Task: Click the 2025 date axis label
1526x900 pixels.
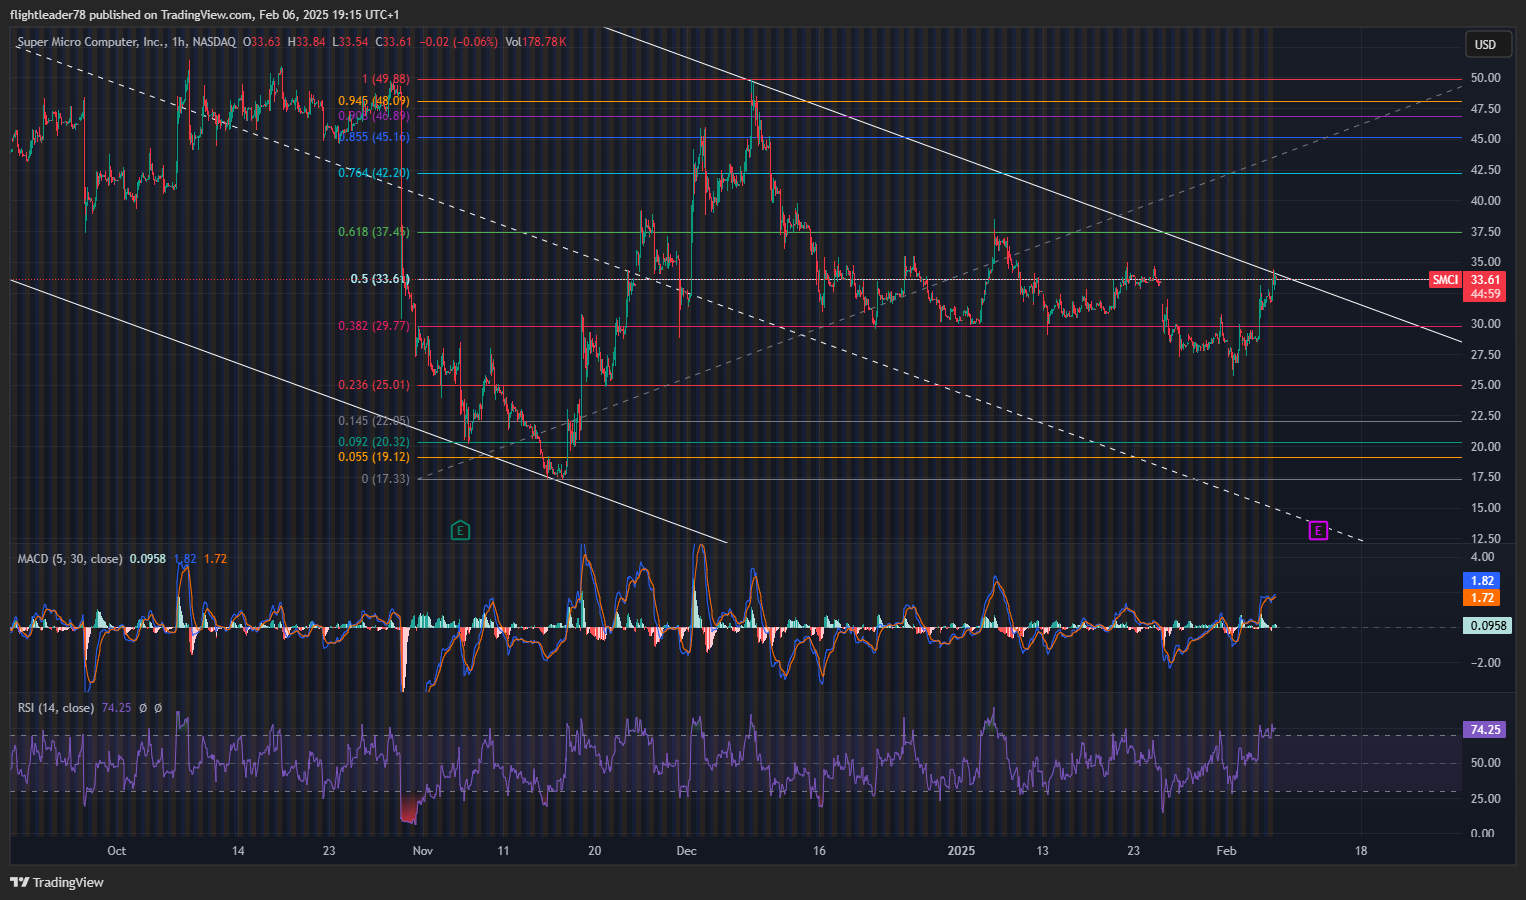Action: [x=961, y=851]
